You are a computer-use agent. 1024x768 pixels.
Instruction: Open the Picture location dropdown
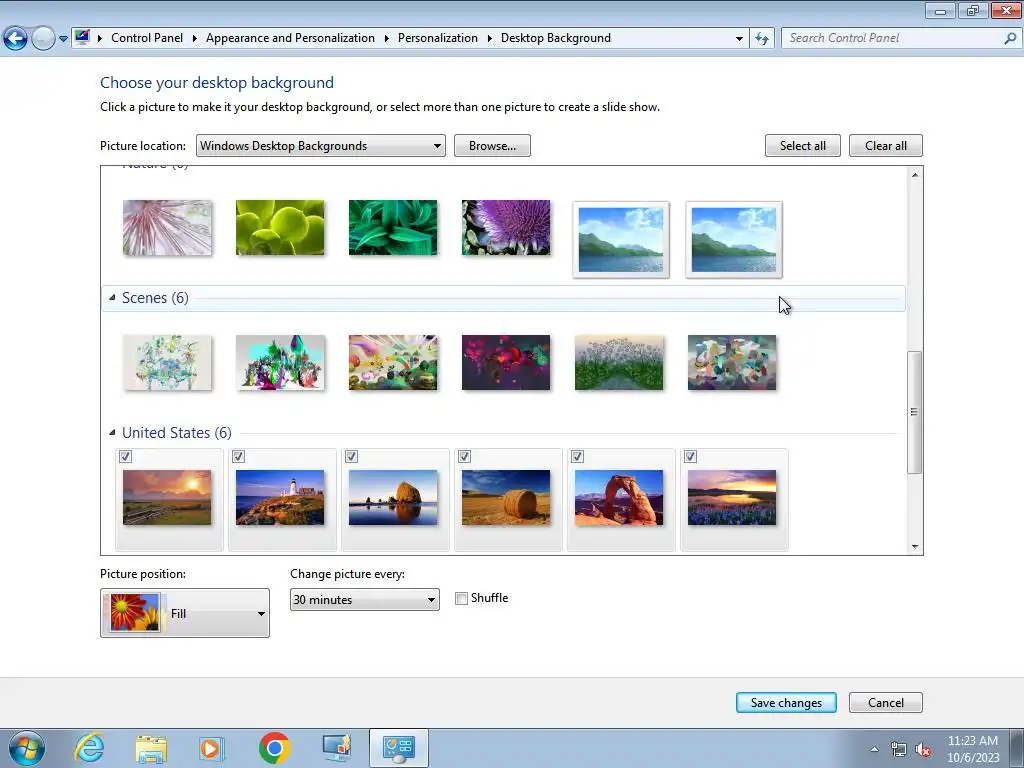click(x=321, y=146)
